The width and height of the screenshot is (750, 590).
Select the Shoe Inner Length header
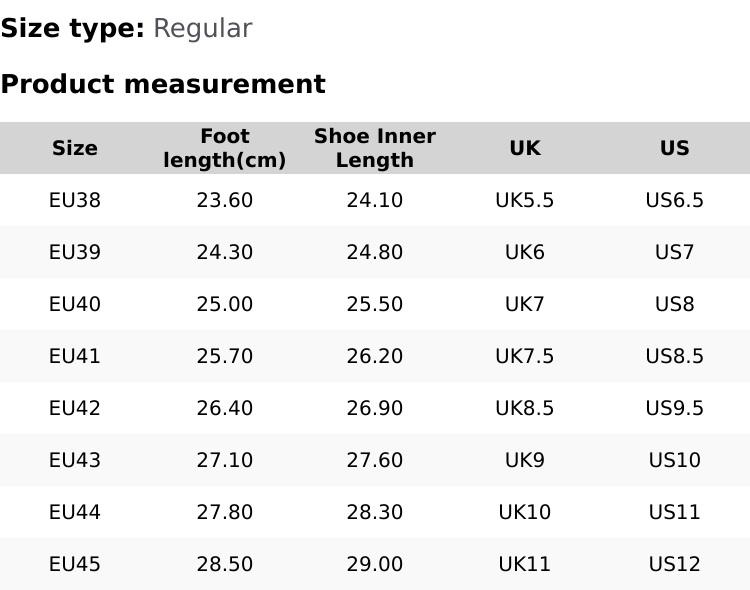(x=375, y=148)
